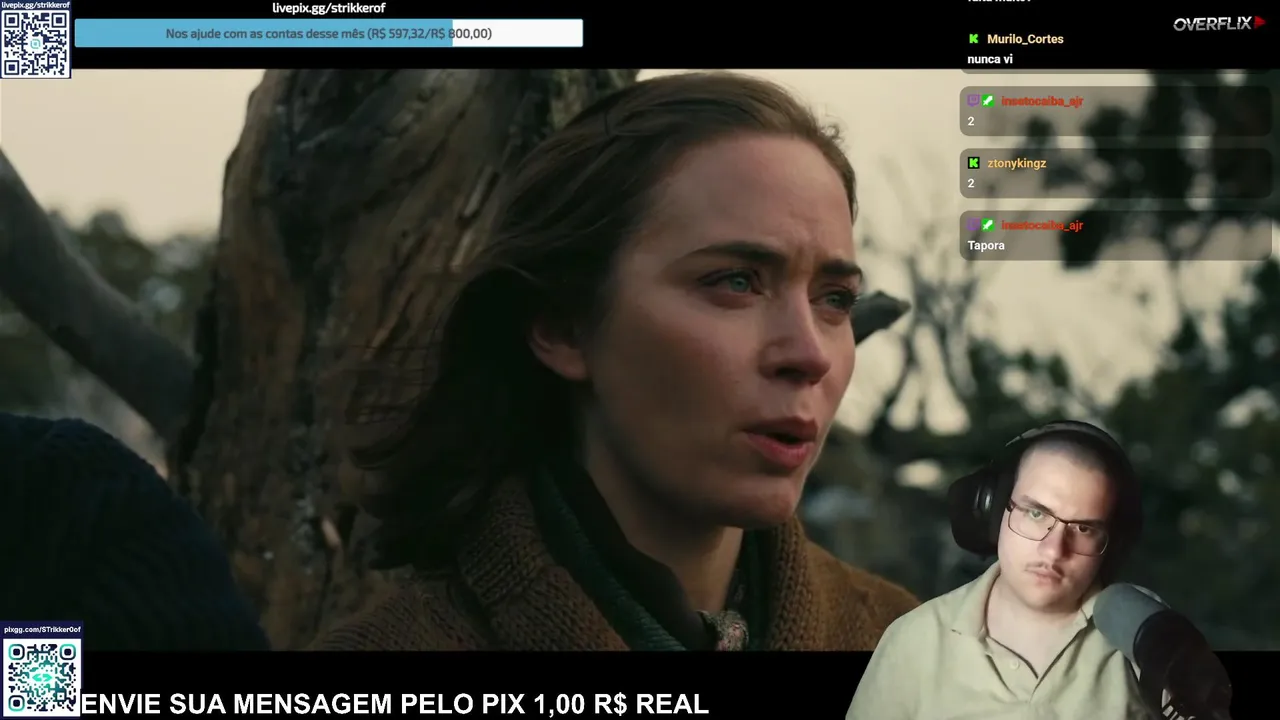This screenshot has height=720, width=1280.
Task: Click the username Murilo_Cortes in chat
Action: coord(1025,39)
